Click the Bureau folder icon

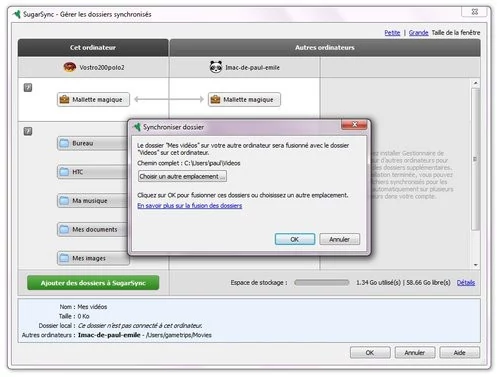point(64,143)
